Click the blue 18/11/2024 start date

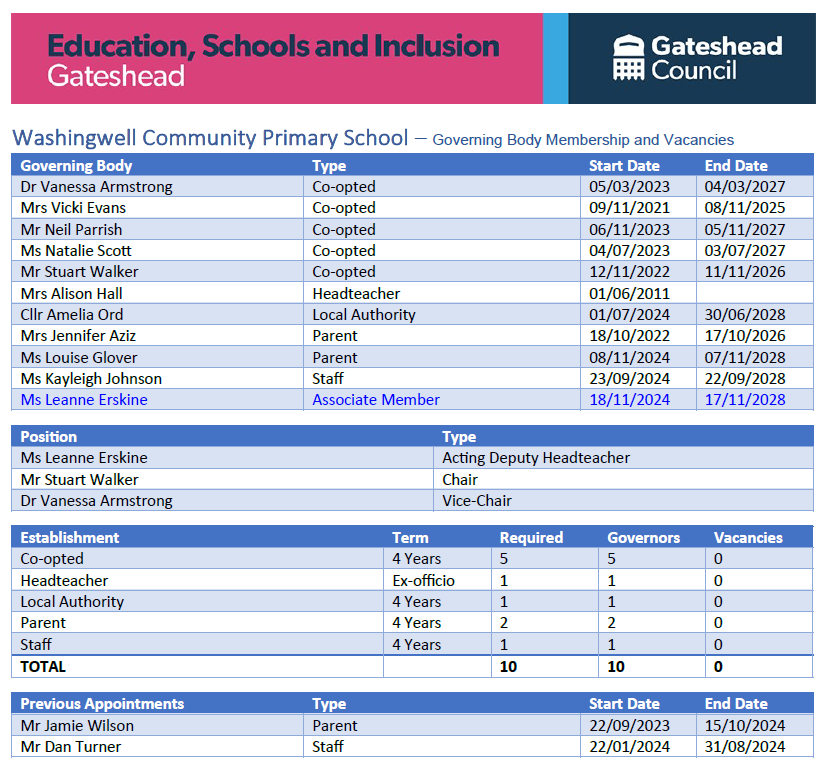[629, 400]
